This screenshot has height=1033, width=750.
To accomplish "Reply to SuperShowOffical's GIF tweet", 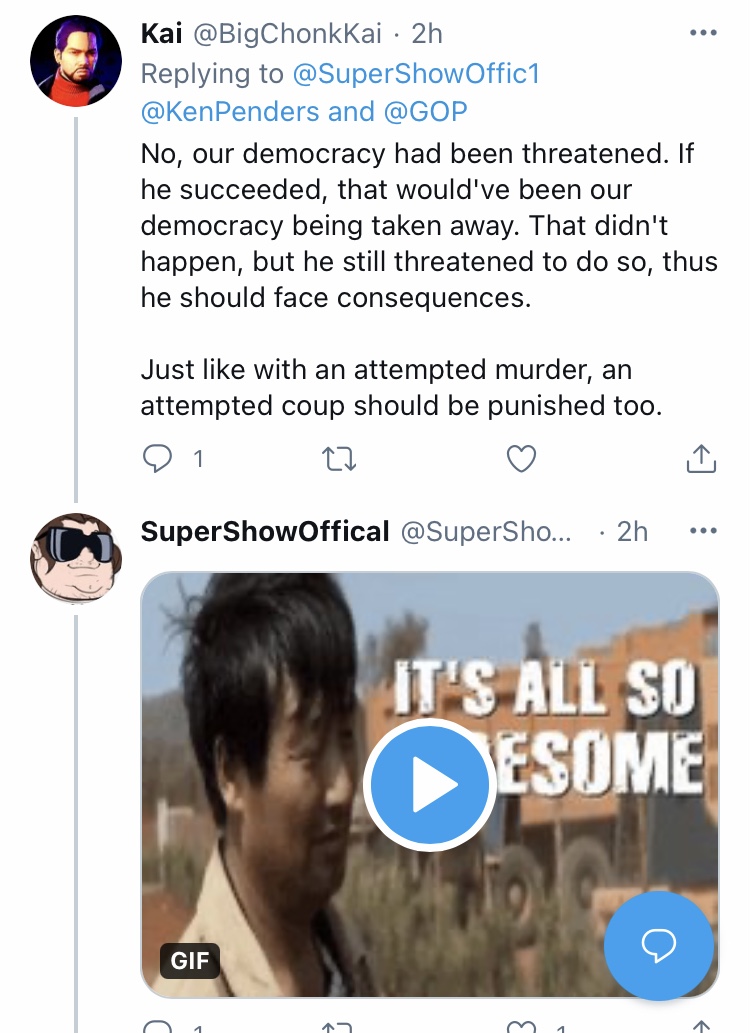I will pyautogui.click(x=158, y=1026).
